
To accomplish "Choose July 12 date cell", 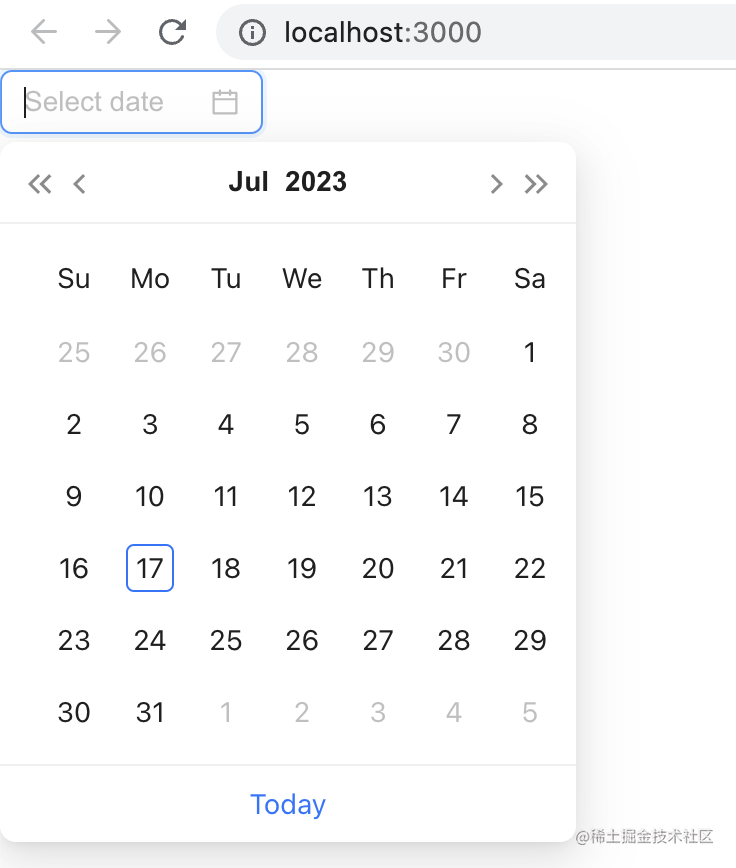I will click(302, 496).
